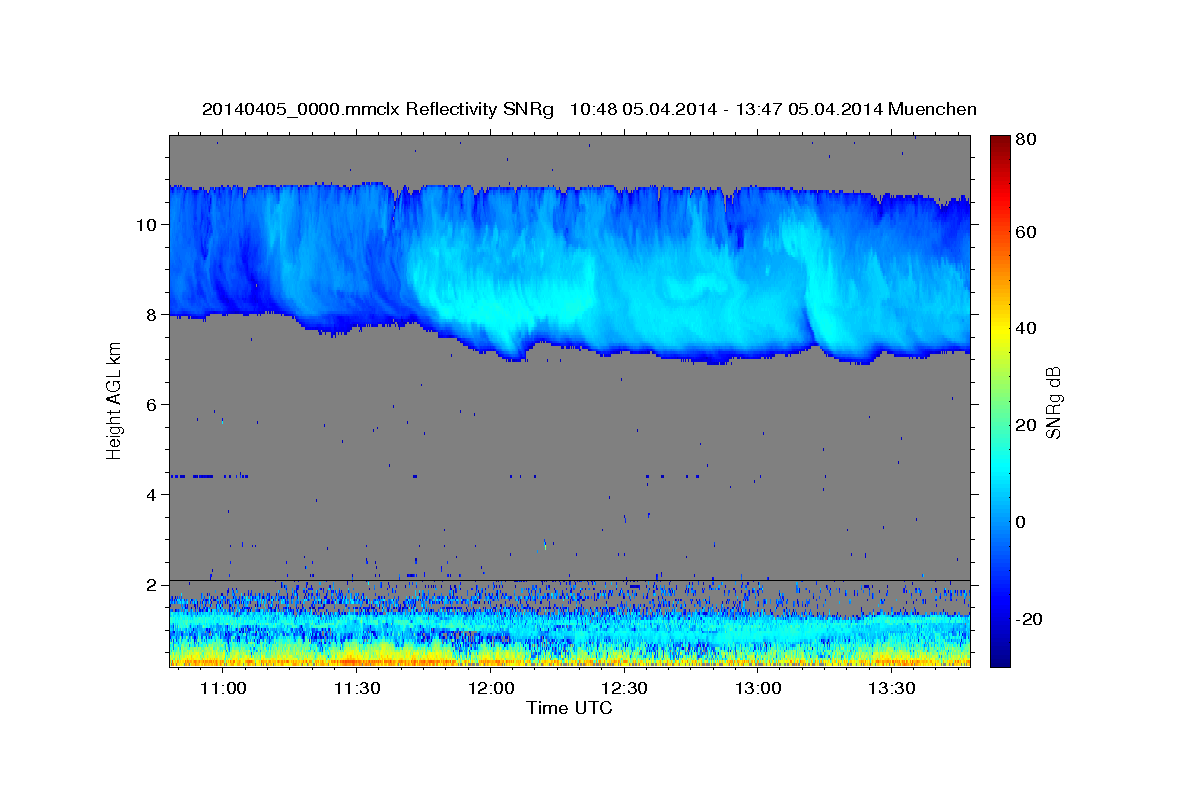This screenshot has width=1200, height=800.
Task: Click the 13:00 time tick label
Action: point(758,689)
